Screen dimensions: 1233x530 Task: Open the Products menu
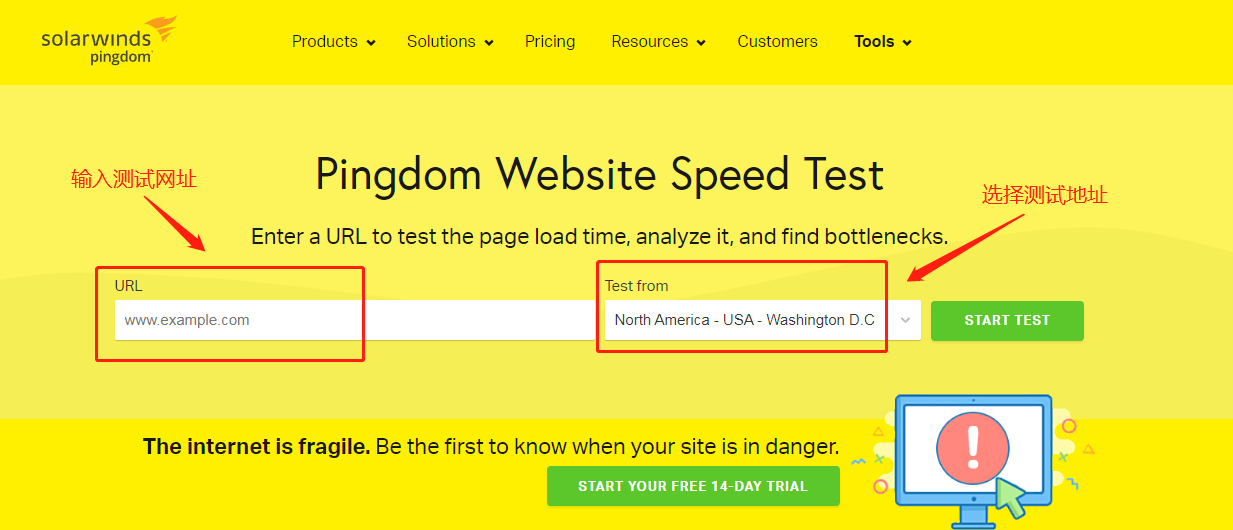324,42
